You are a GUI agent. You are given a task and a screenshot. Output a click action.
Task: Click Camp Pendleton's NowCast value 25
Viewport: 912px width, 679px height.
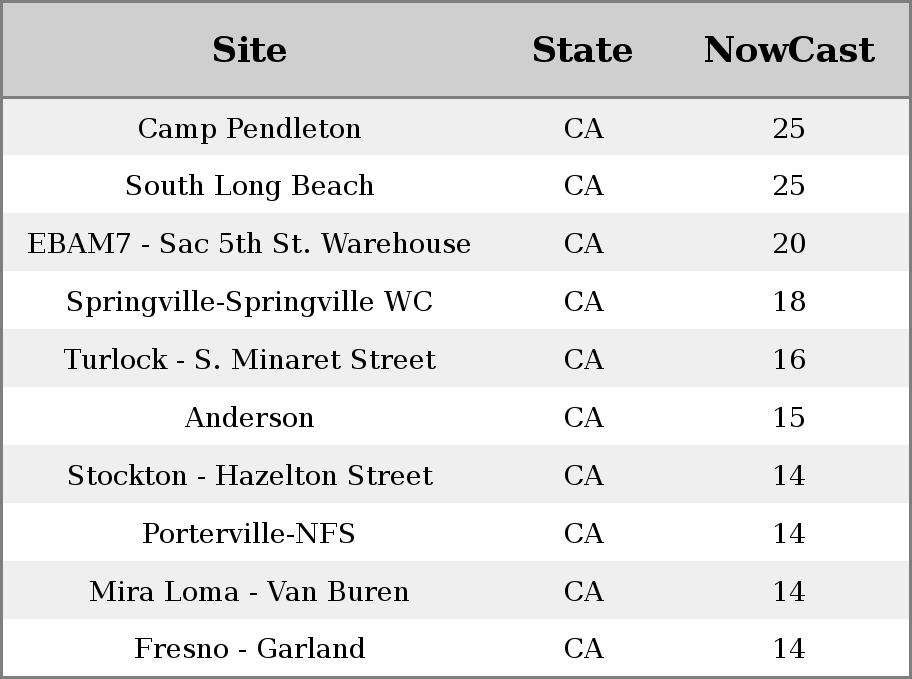tap(789, 129)
